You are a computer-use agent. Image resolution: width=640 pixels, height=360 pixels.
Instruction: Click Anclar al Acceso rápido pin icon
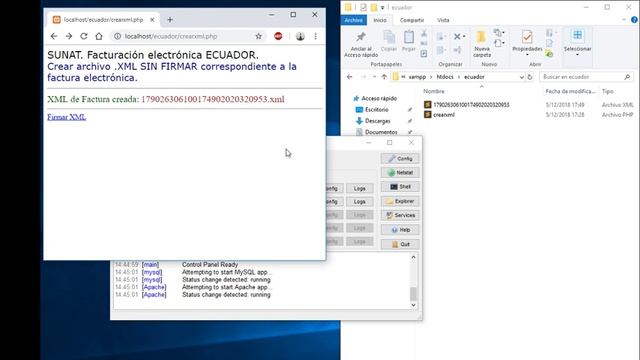[x=361, y=38]
